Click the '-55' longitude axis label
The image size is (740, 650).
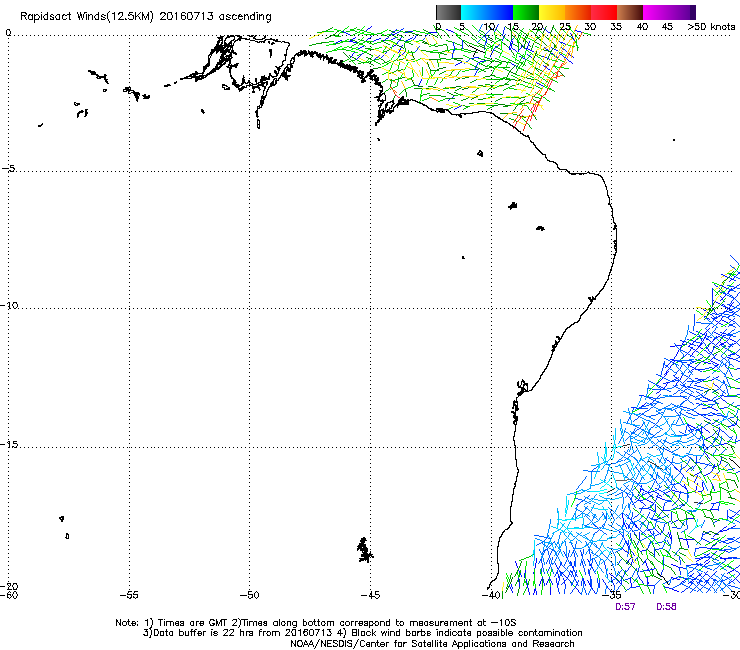coord(129,595)
